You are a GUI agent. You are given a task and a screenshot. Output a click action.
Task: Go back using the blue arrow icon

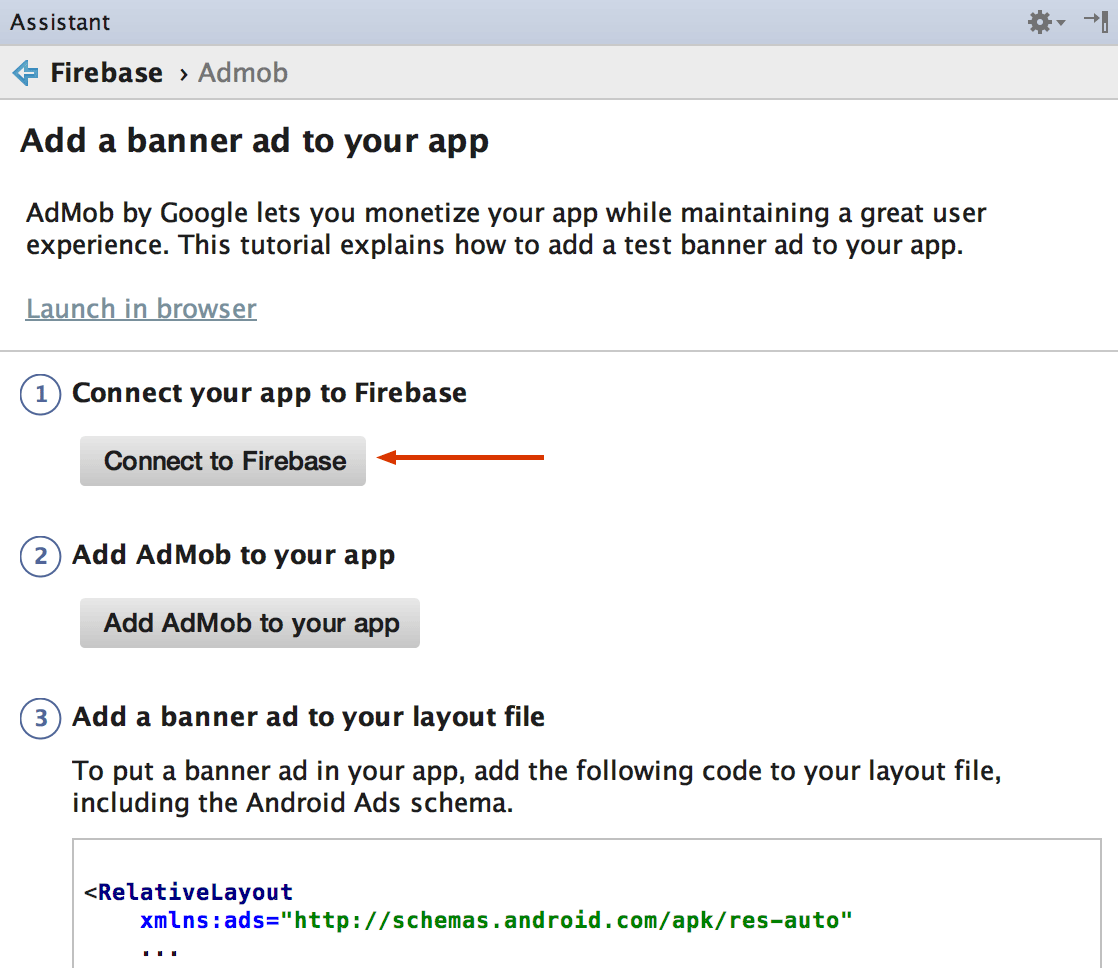click(25, 73)
